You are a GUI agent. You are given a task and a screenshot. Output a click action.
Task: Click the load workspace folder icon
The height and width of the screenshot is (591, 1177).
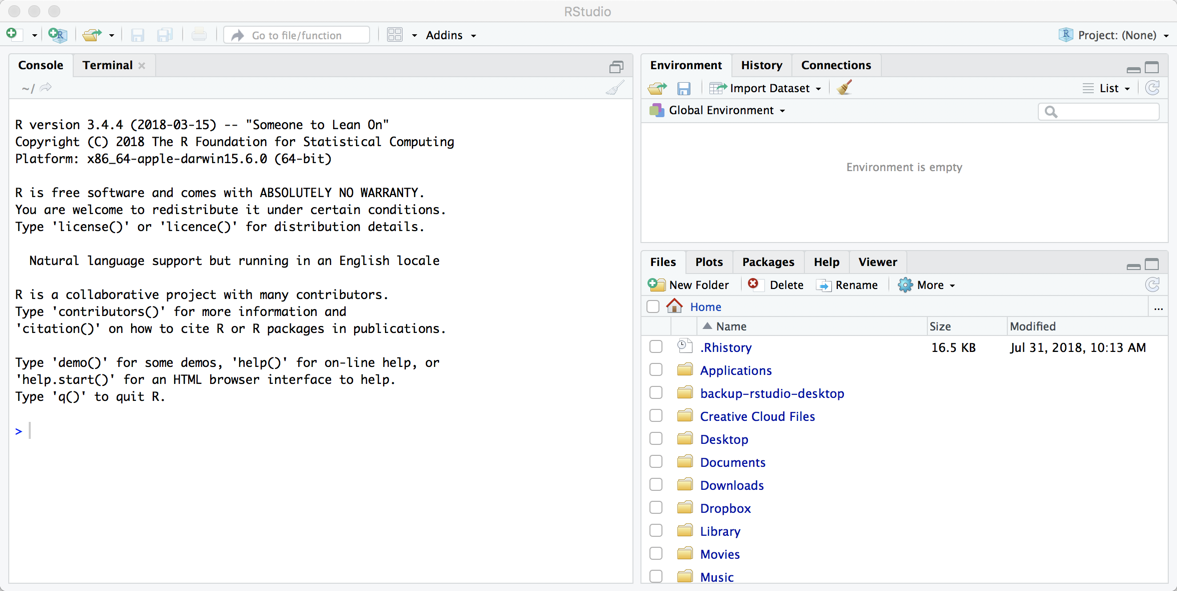(657, 89)
